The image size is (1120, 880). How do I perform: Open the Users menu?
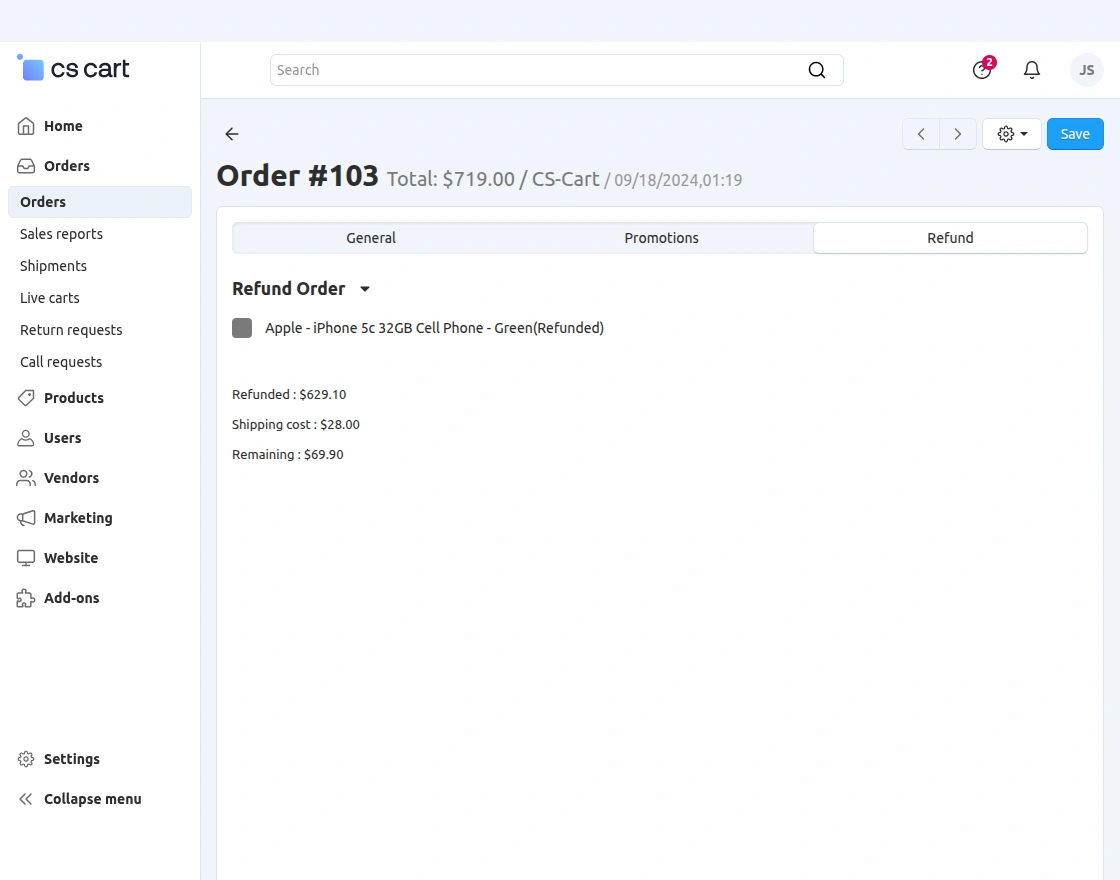coord(63,438)
